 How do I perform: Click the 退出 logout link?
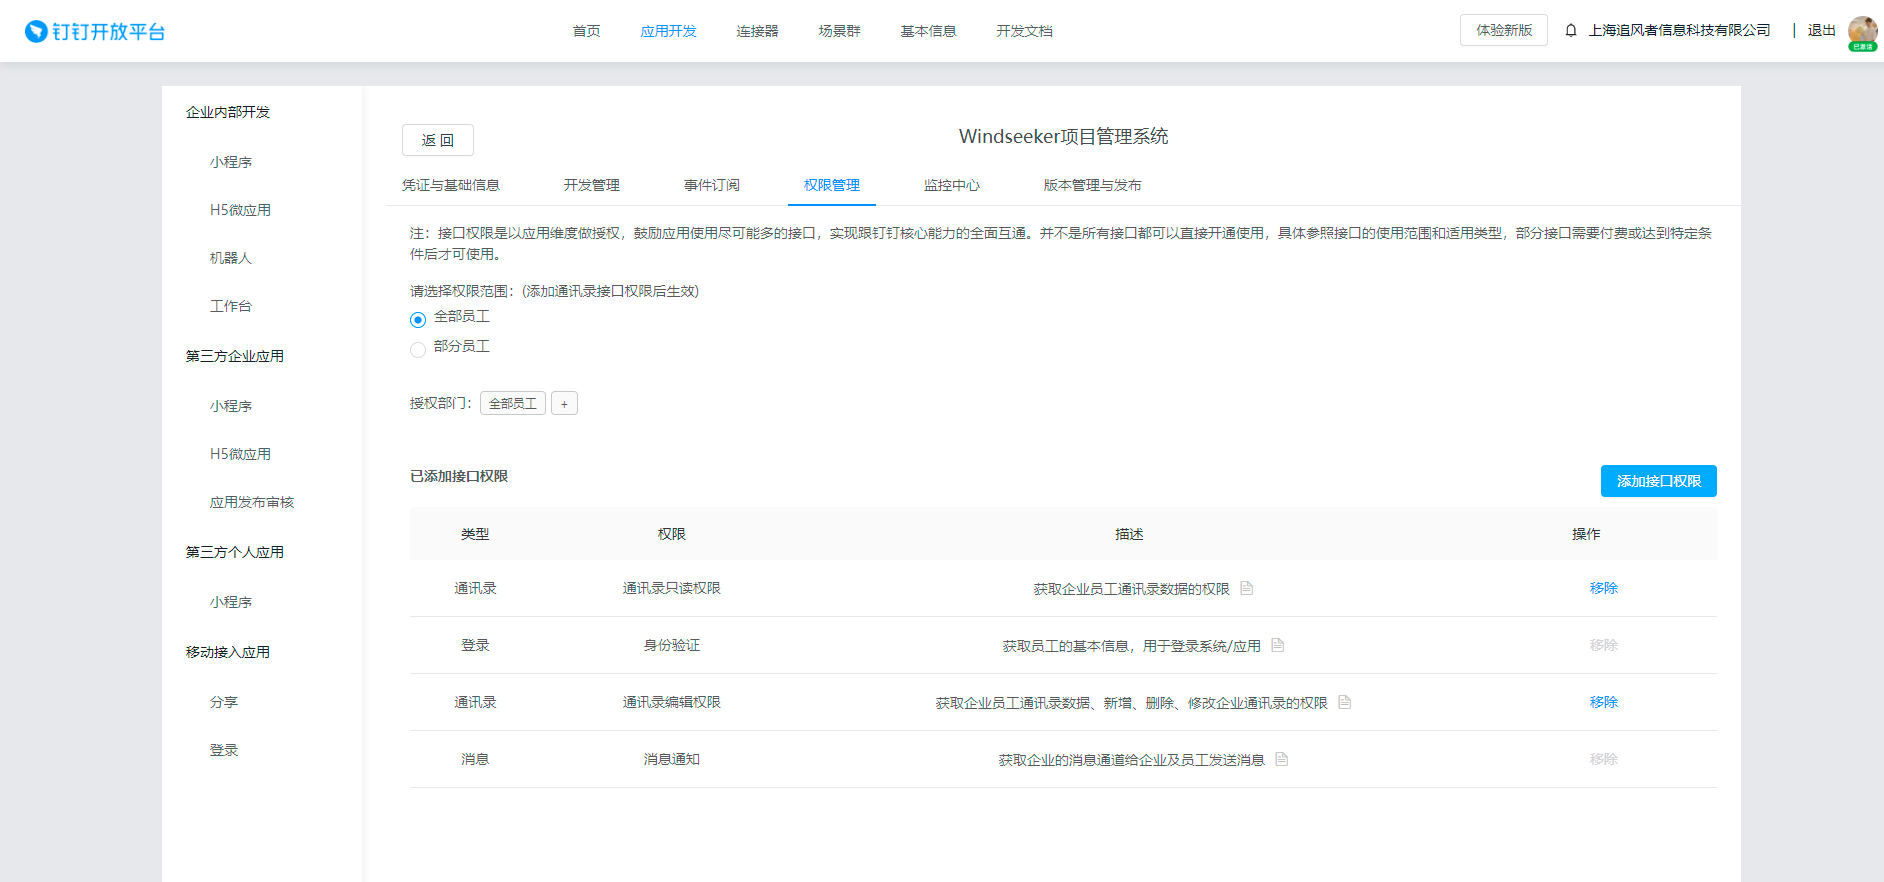[x=1821, y=31]
